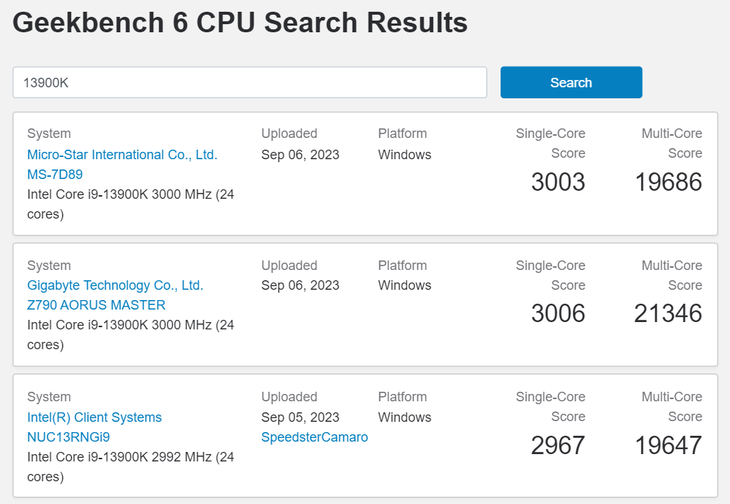Open the Intel Client Systems NUC13RNGi9 link
Viewport: 730px width, 504px height.
pyautogui.click(x=94, y=427)
